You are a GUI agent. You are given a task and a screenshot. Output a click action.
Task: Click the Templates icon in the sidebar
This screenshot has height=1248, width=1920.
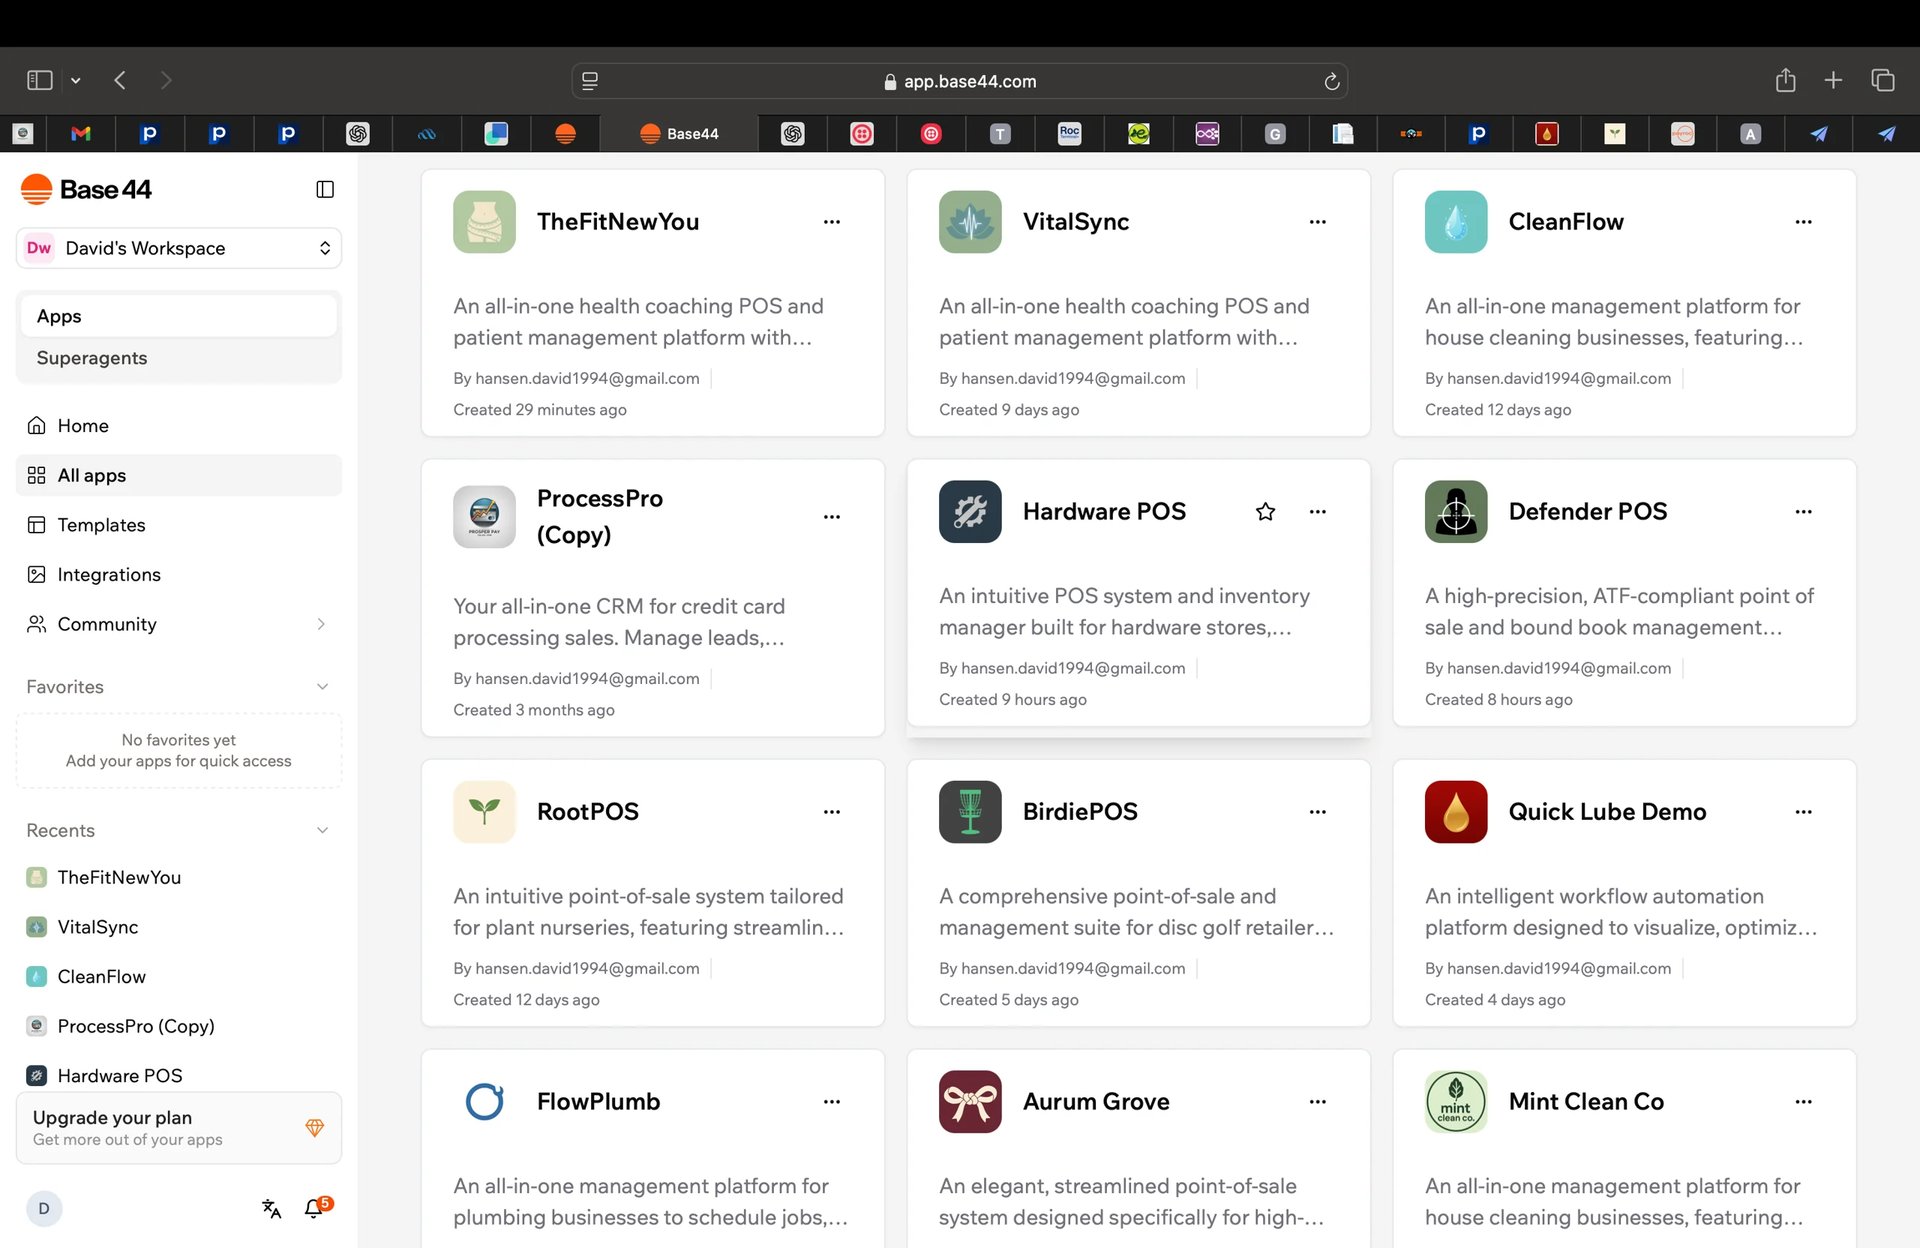coord(37,525)
